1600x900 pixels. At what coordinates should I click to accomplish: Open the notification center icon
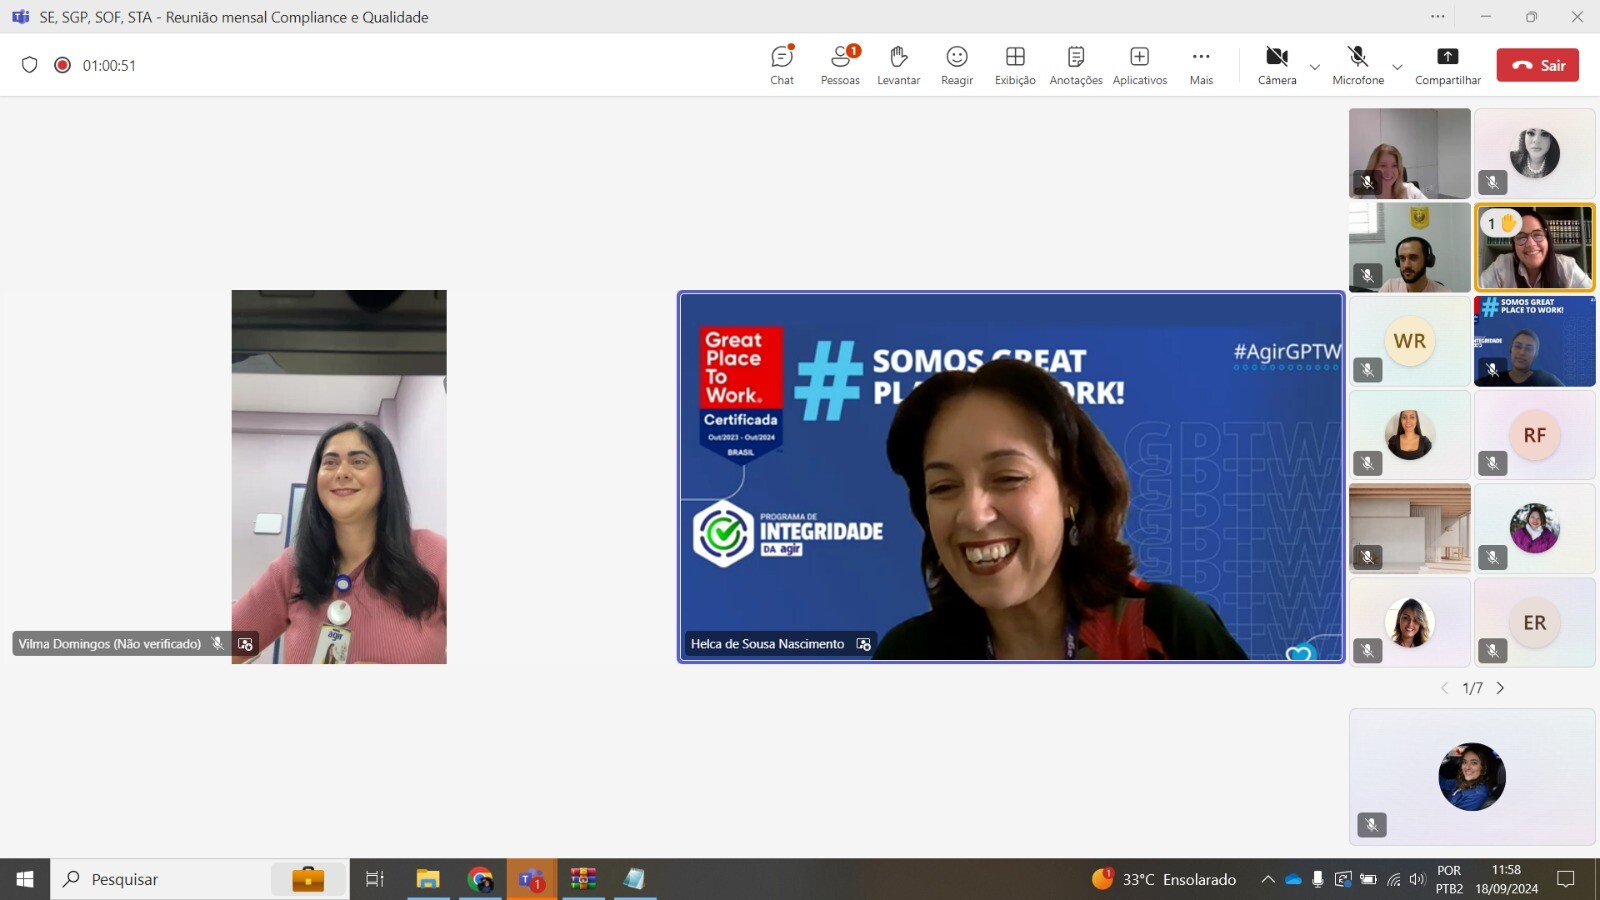pyautogui.click(x=1566, y=879)
